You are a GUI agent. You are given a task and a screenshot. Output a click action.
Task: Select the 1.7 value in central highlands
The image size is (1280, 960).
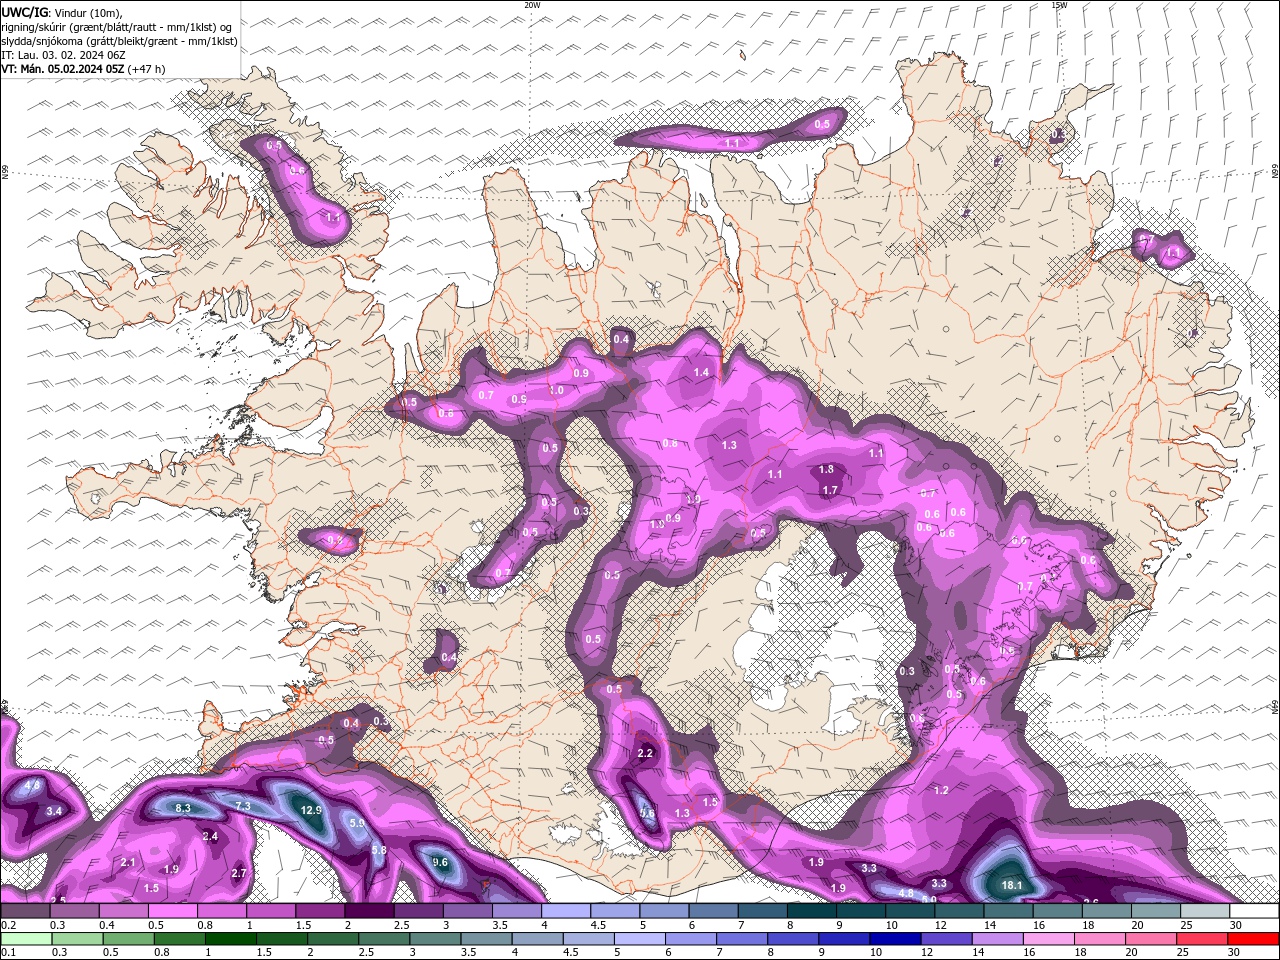829,490
